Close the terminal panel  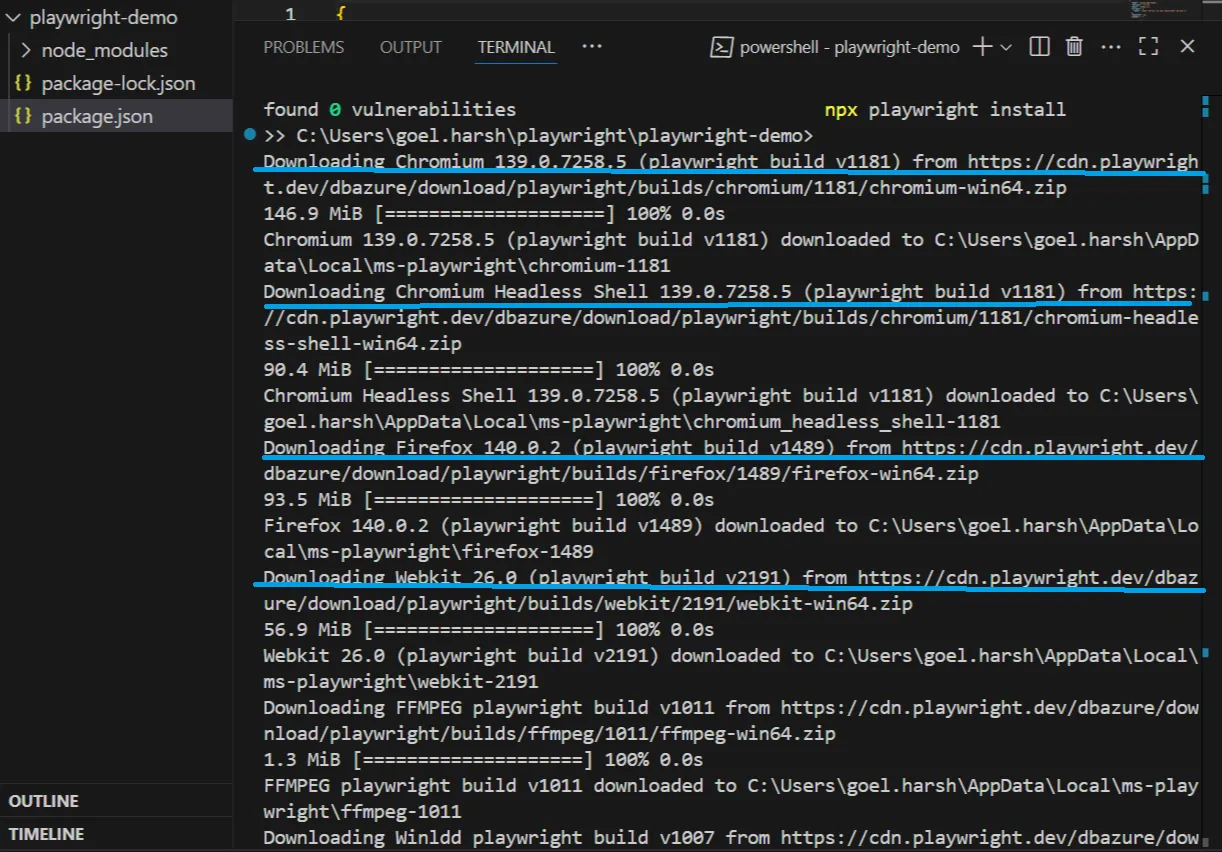(1187, 47)
